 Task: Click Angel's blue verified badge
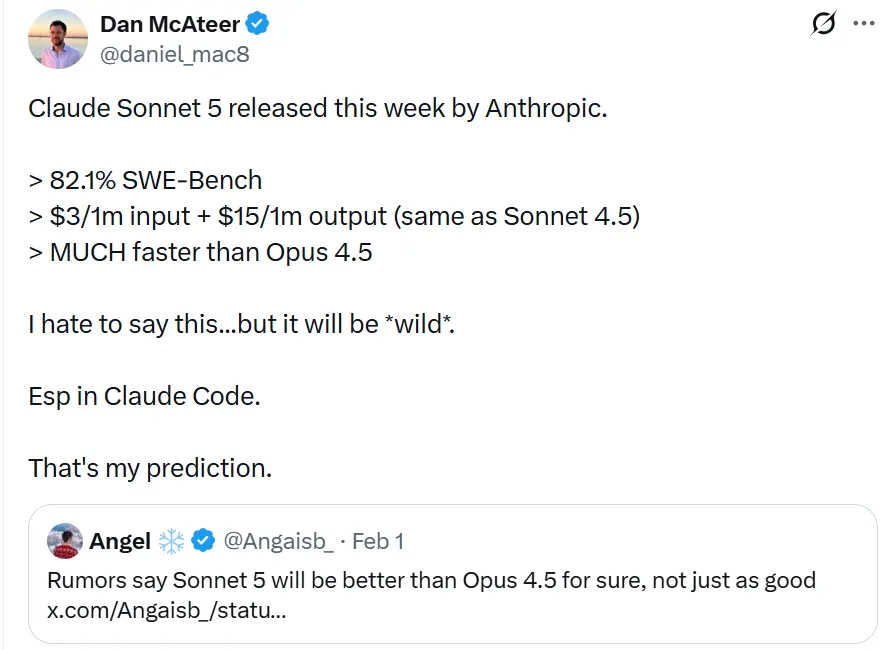tap(203, 541)
